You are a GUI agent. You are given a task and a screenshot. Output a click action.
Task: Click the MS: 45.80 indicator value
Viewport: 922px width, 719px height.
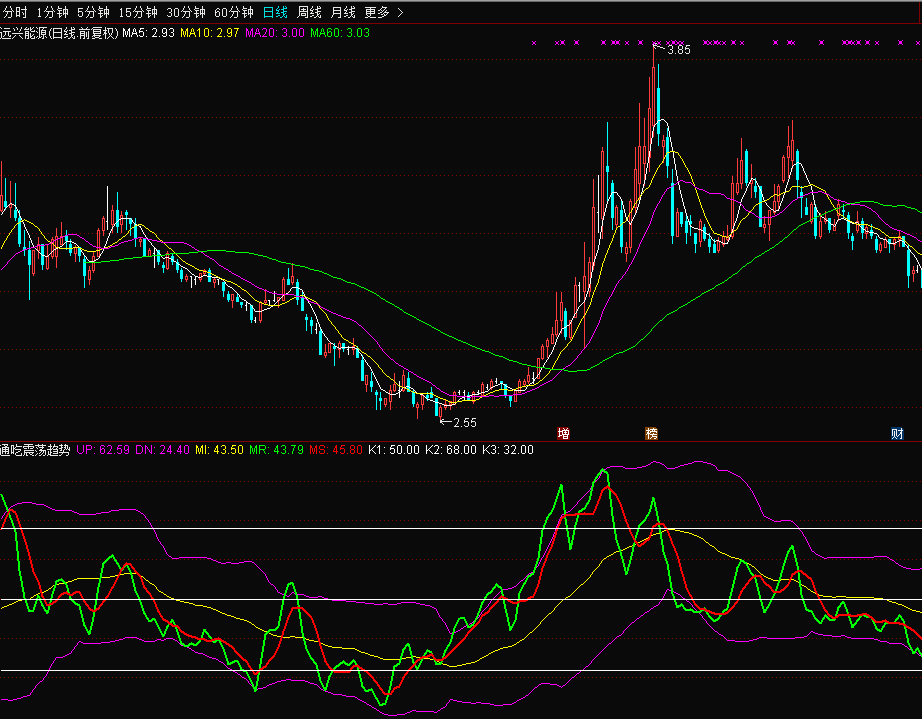point(336,450)
